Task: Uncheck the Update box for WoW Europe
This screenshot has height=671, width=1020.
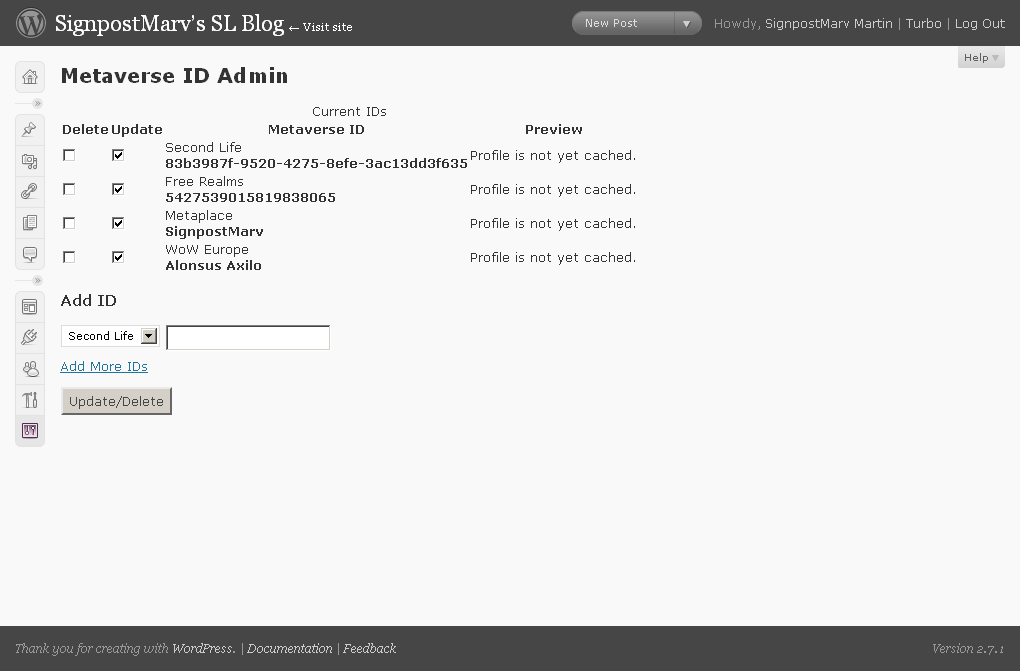Action: (118, 257)
